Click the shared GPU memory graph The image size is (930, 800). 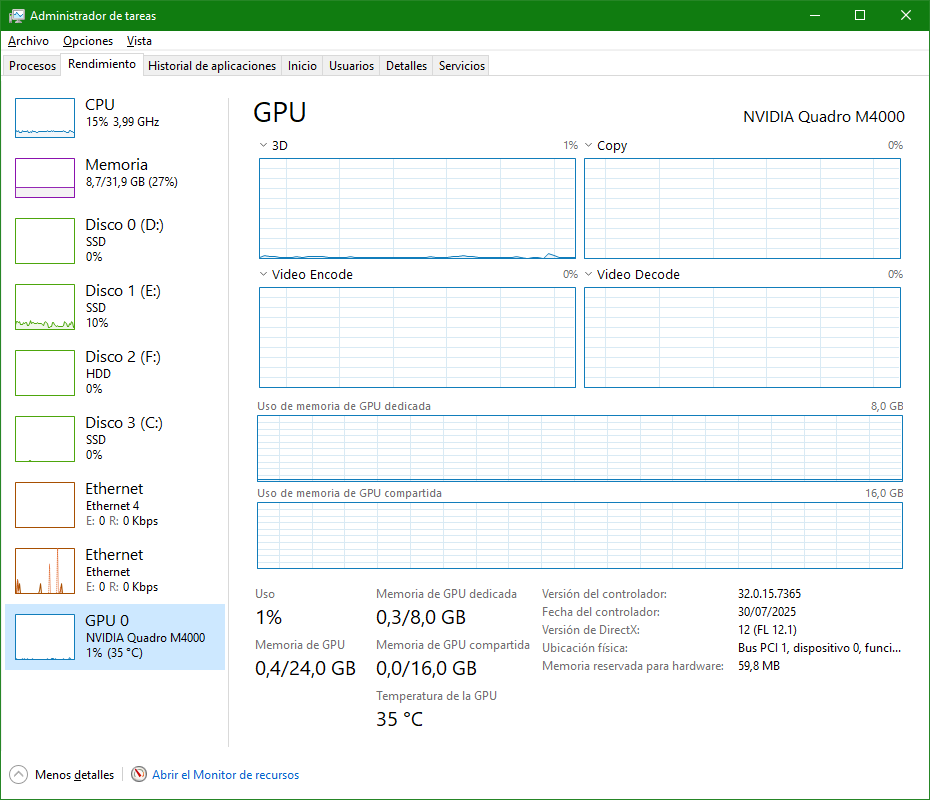click(579, 536)
